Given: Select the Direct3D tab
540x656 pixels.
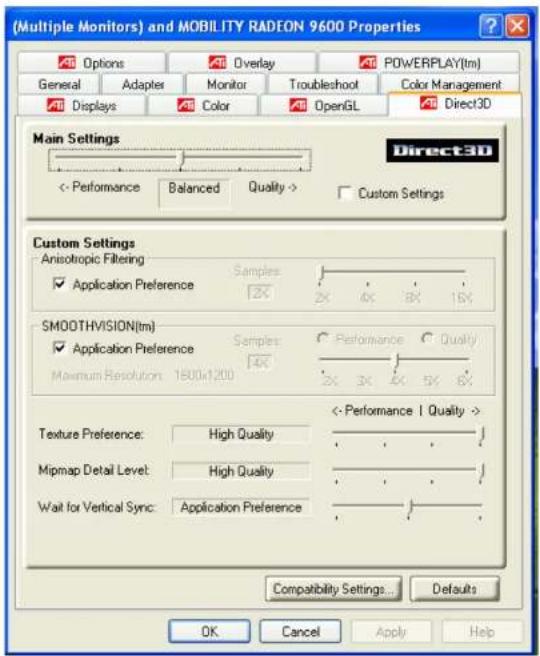Looking at the screenshot, I should coord(455,104).
